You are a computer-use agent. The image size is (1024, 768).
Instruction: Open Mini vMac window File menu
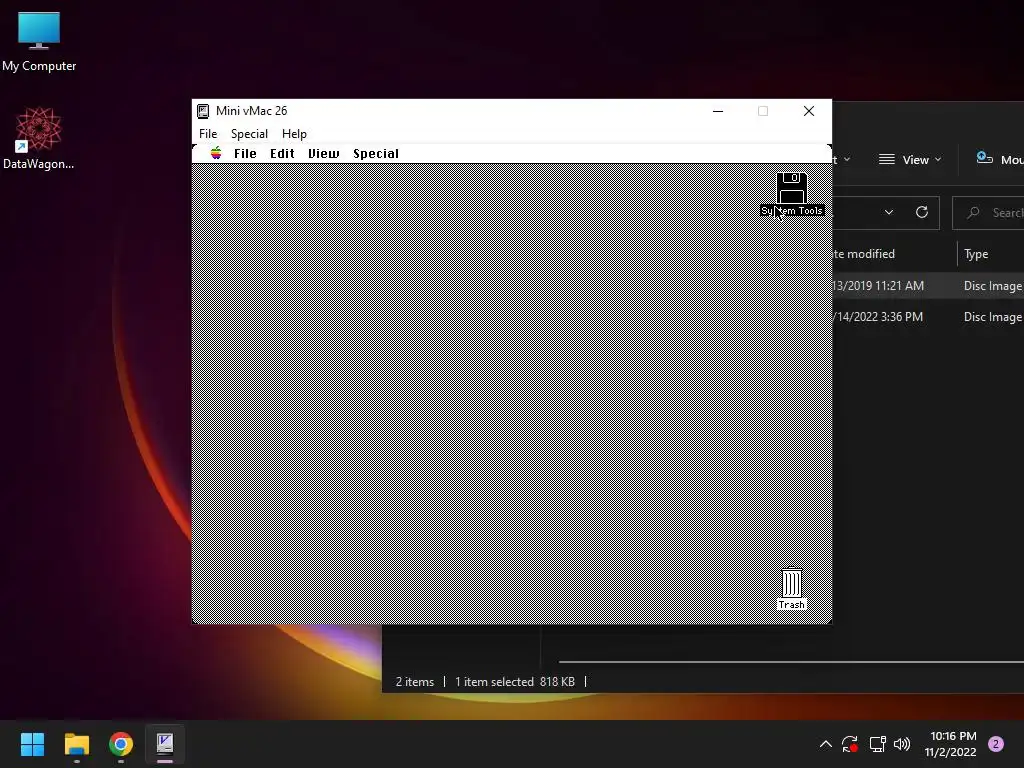pos(208,133)
